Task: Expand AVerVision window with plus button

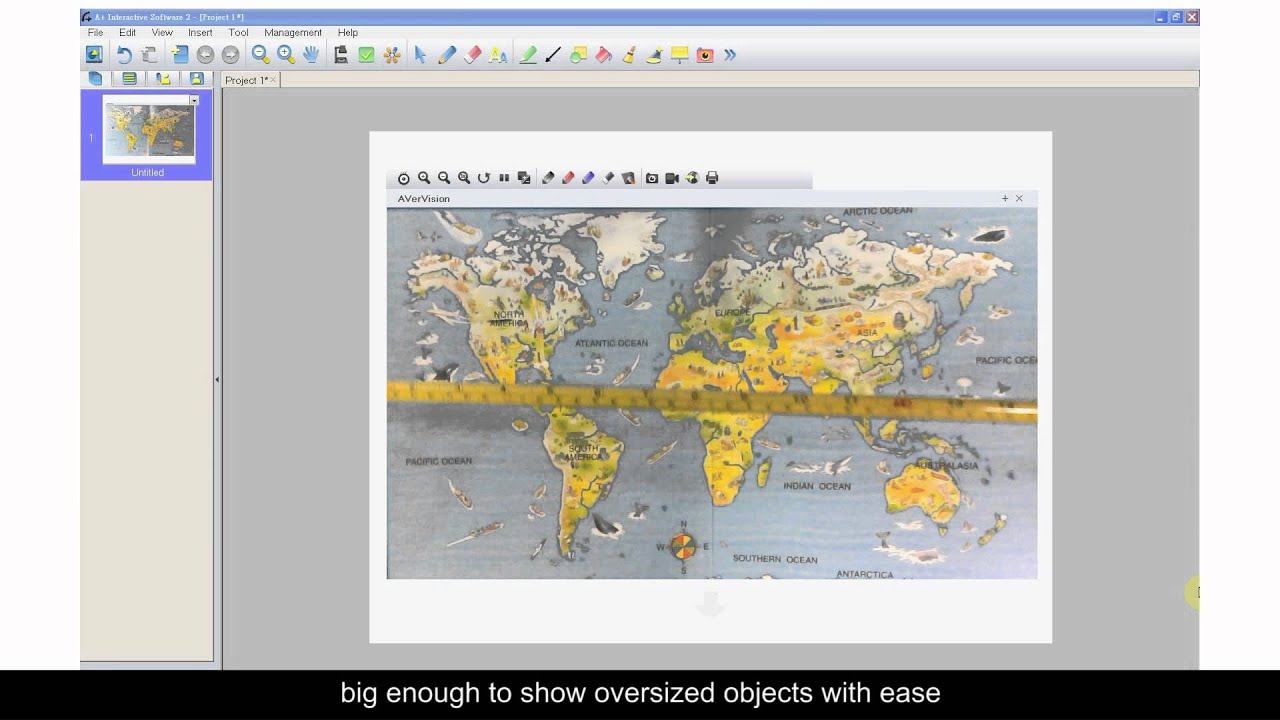Action: [1005, 198]
